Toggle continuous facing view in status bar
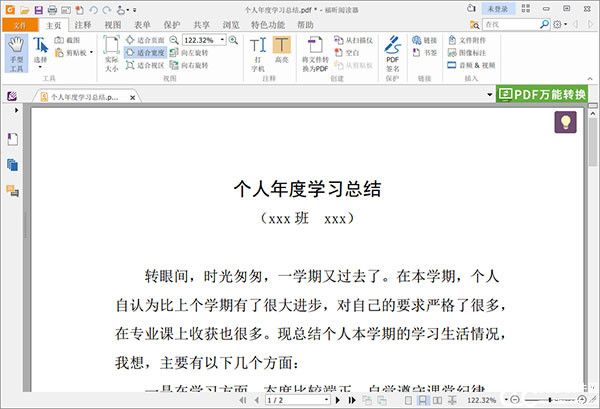The width and height of the screenshot is (600, 409). click(452, 400)
